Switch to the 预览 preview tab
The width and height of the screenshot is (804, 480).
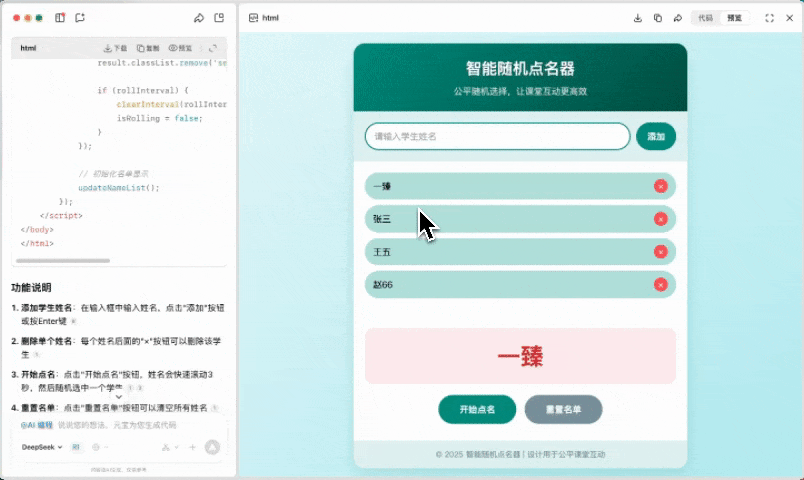coord(734,18)
